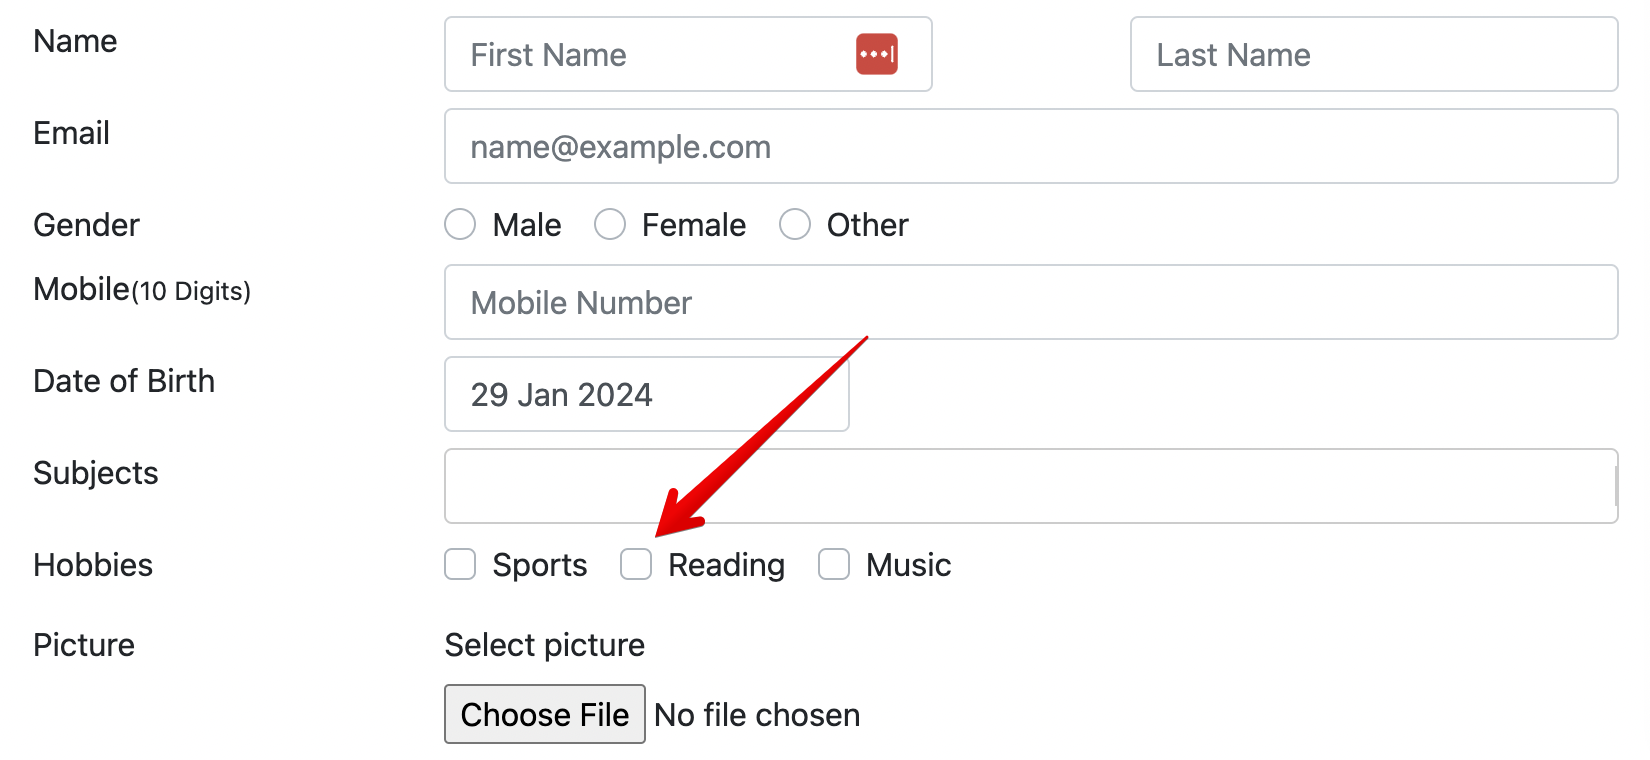Click the Mobile Number input field
The height and width of the screenshot is (760, 1650).
(1030, 302)
